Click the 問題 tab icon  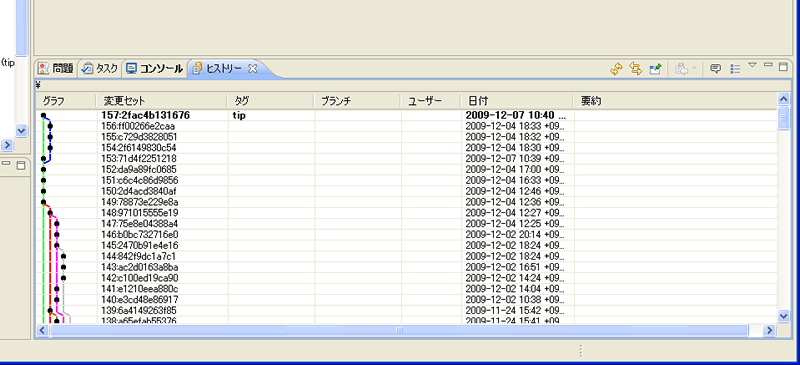[x=44, y=68]
